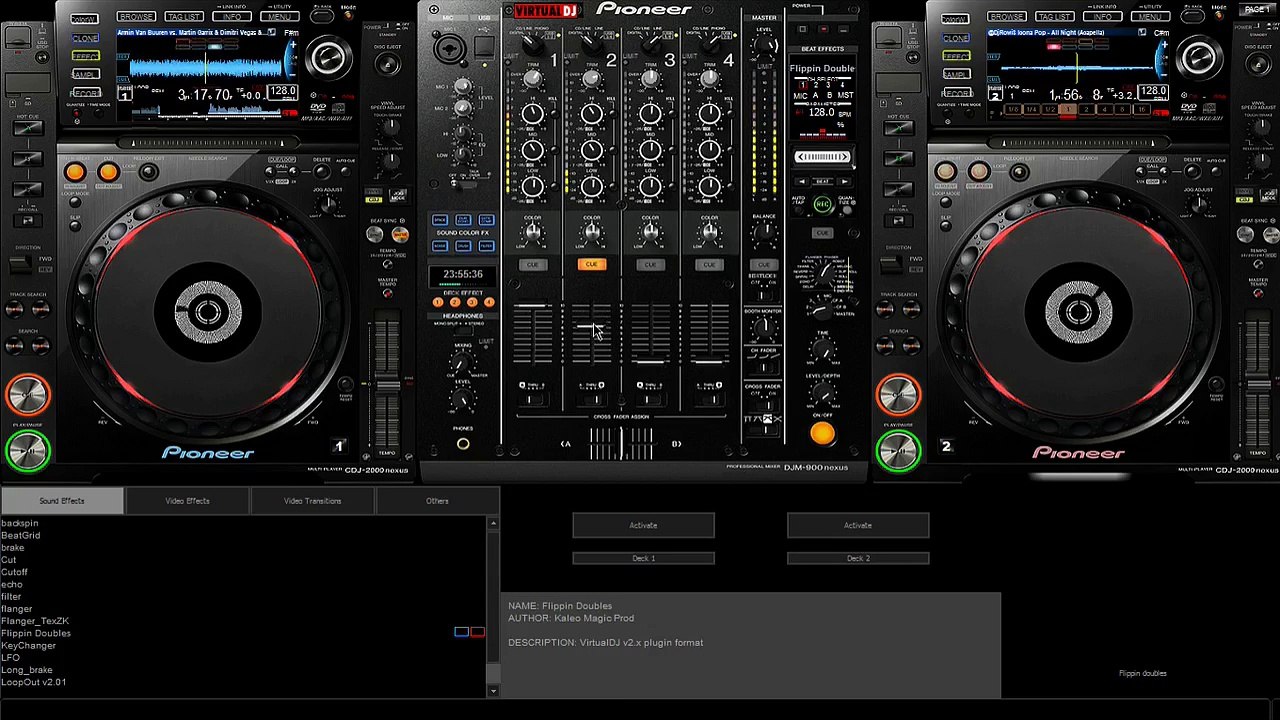Click the channel 1 Trim knob
The height and width of the screenshot is (720, 1280).
532,77
